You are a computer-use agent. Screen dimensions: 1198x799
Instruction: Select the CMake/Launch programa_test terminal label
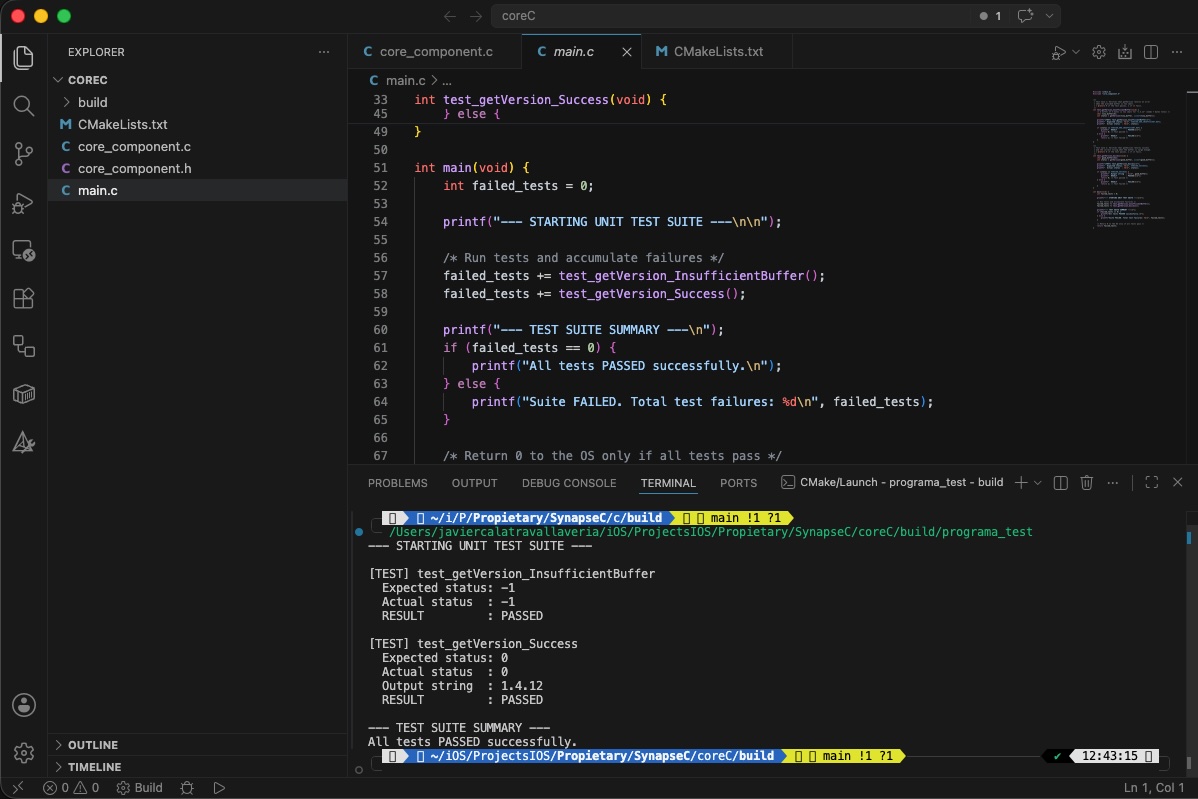[892, 483]
